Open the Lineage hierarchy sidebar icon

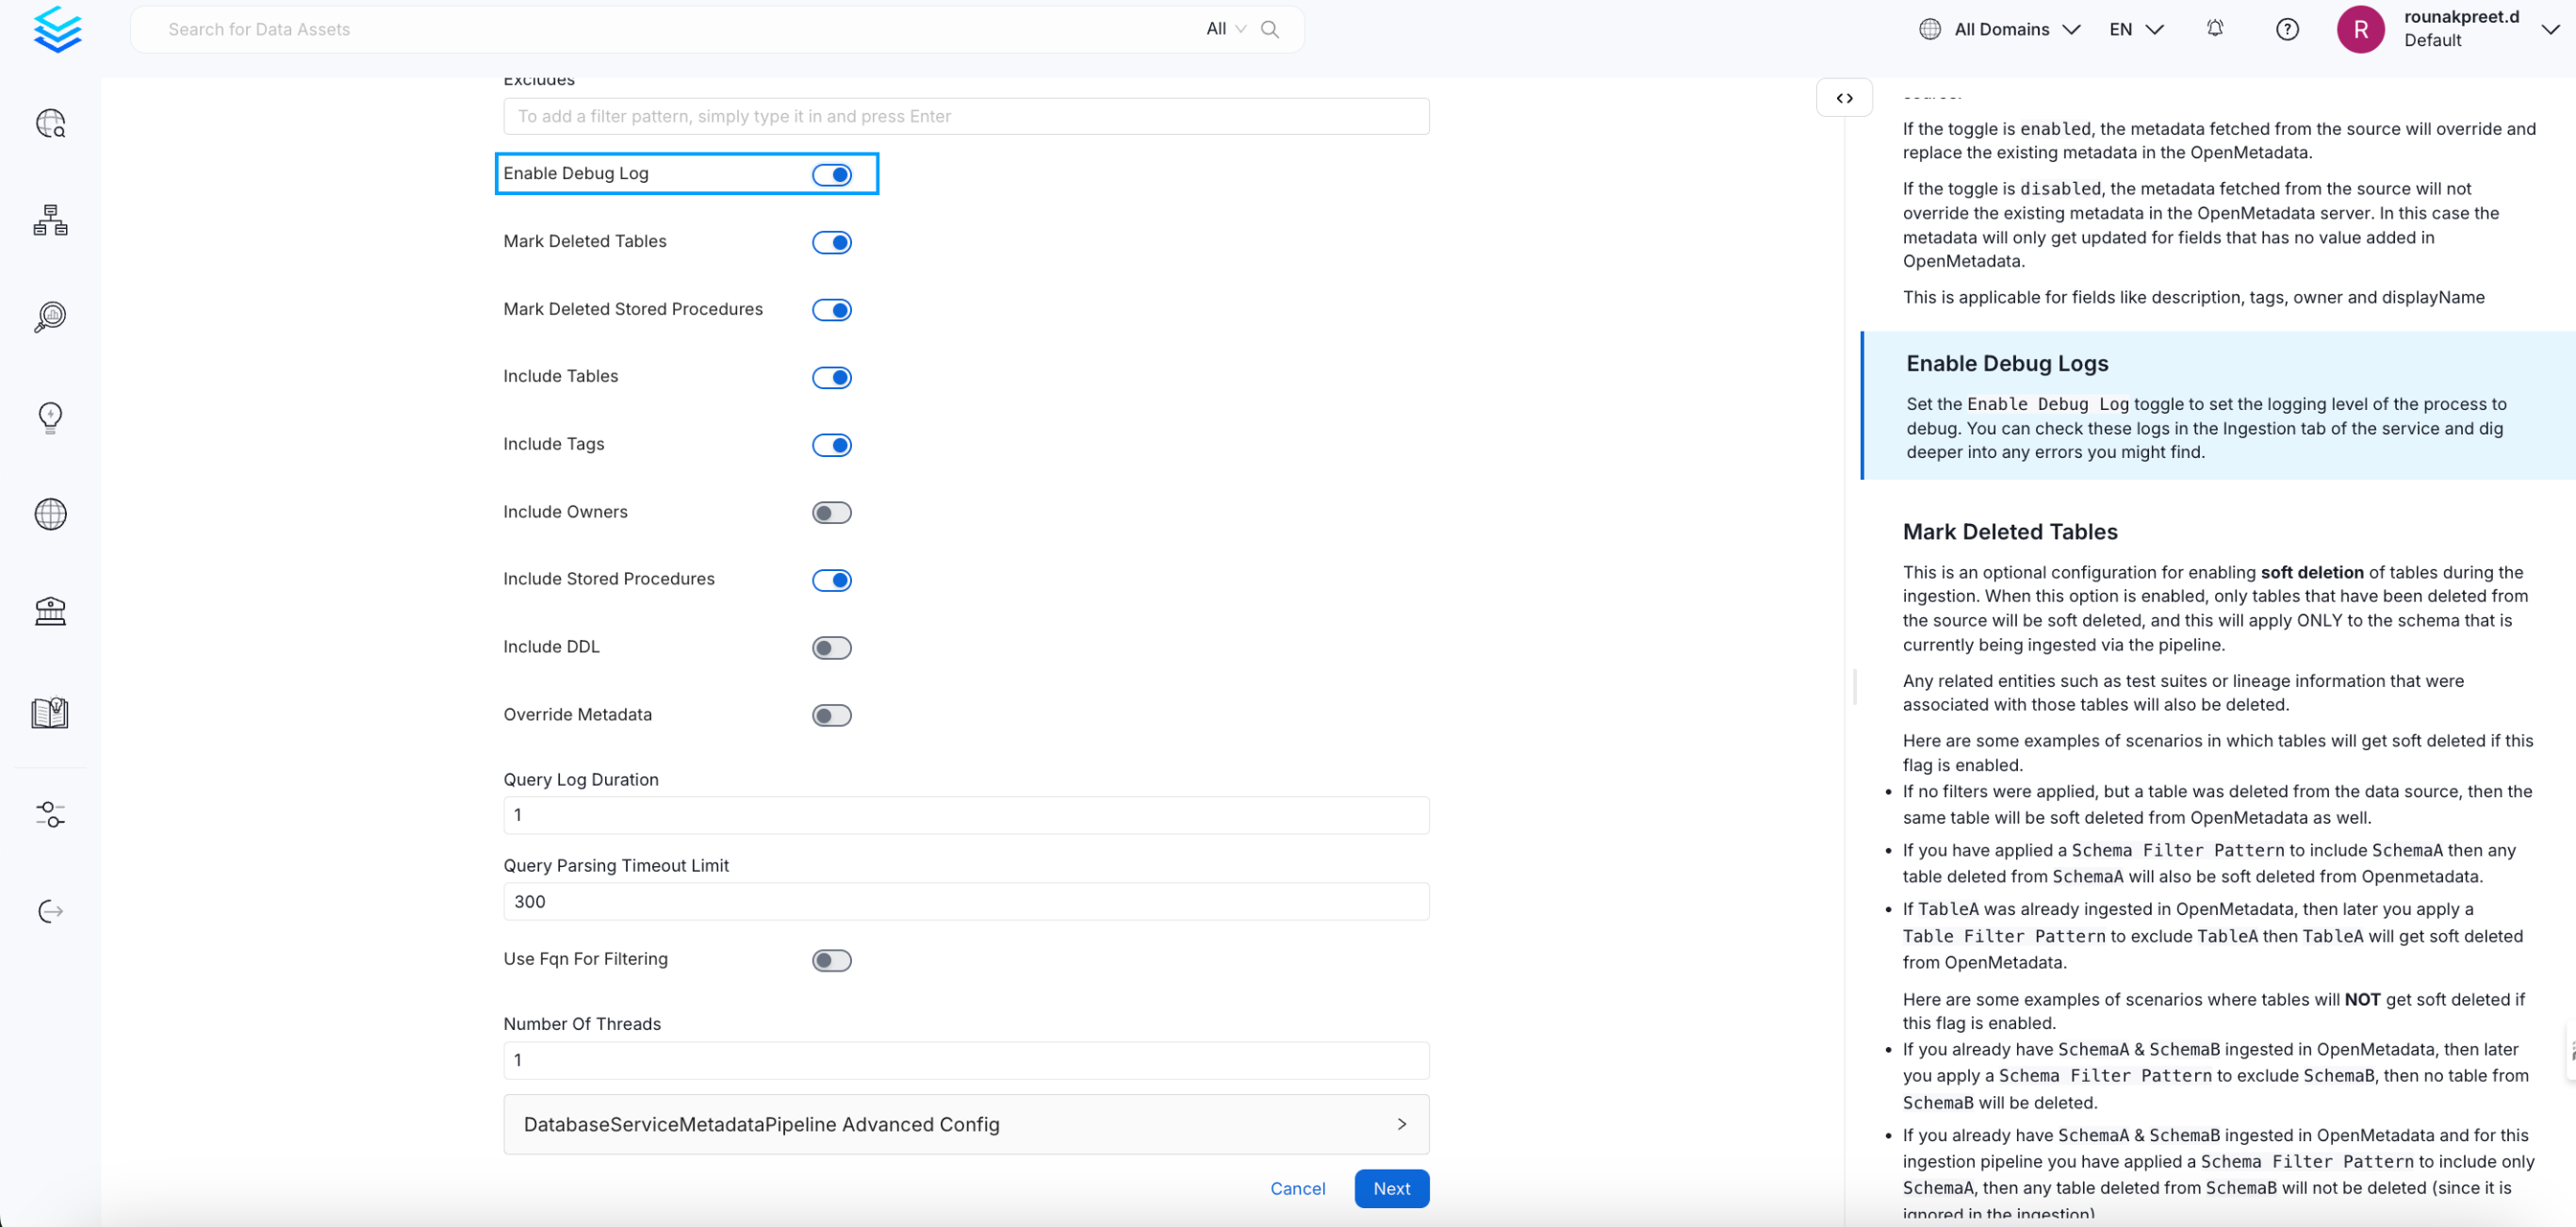coord(50,220)
